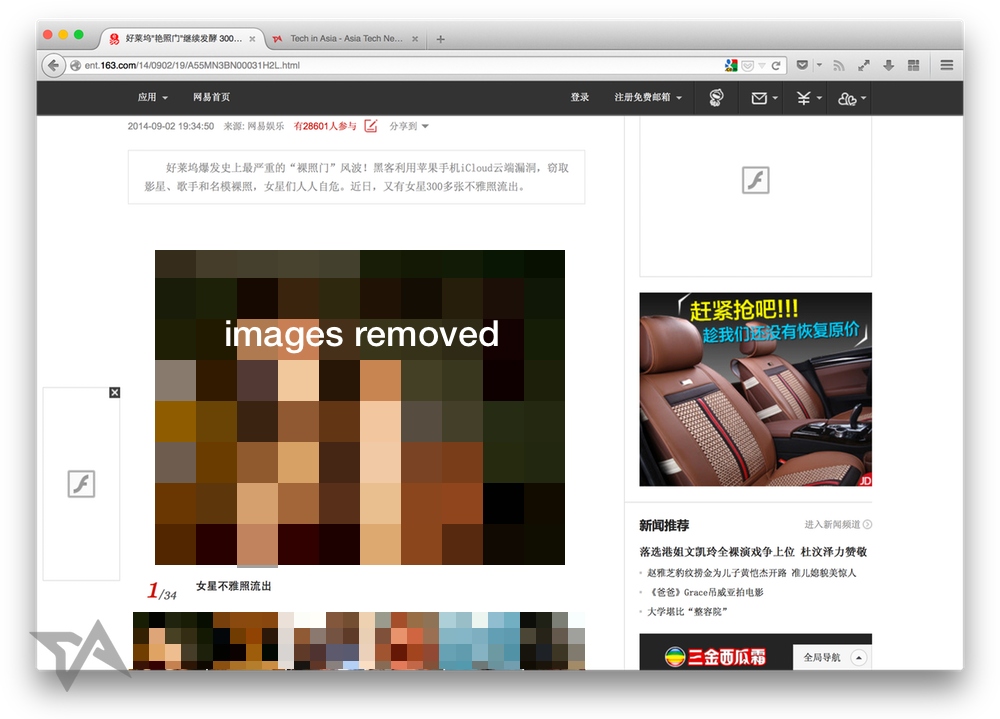
Task: Open 进入新闻频道 link
Action: [x=837, y=524]
